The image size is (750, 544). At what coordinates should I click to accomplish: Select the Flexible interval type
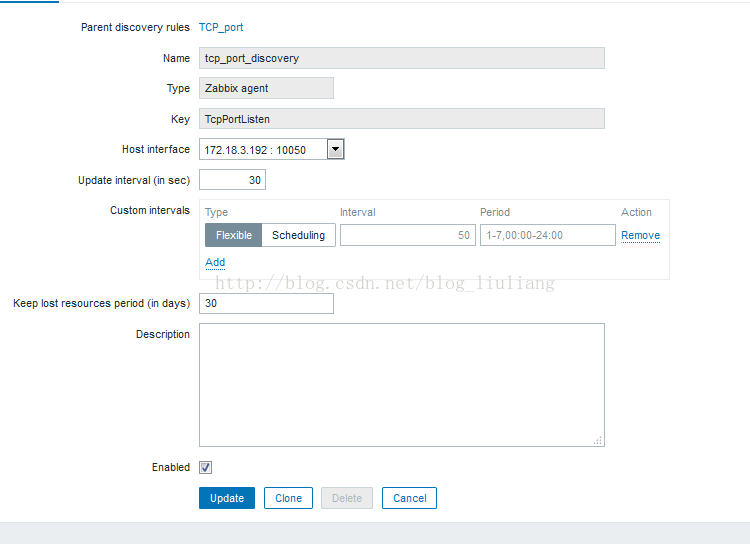pos(233,235)
